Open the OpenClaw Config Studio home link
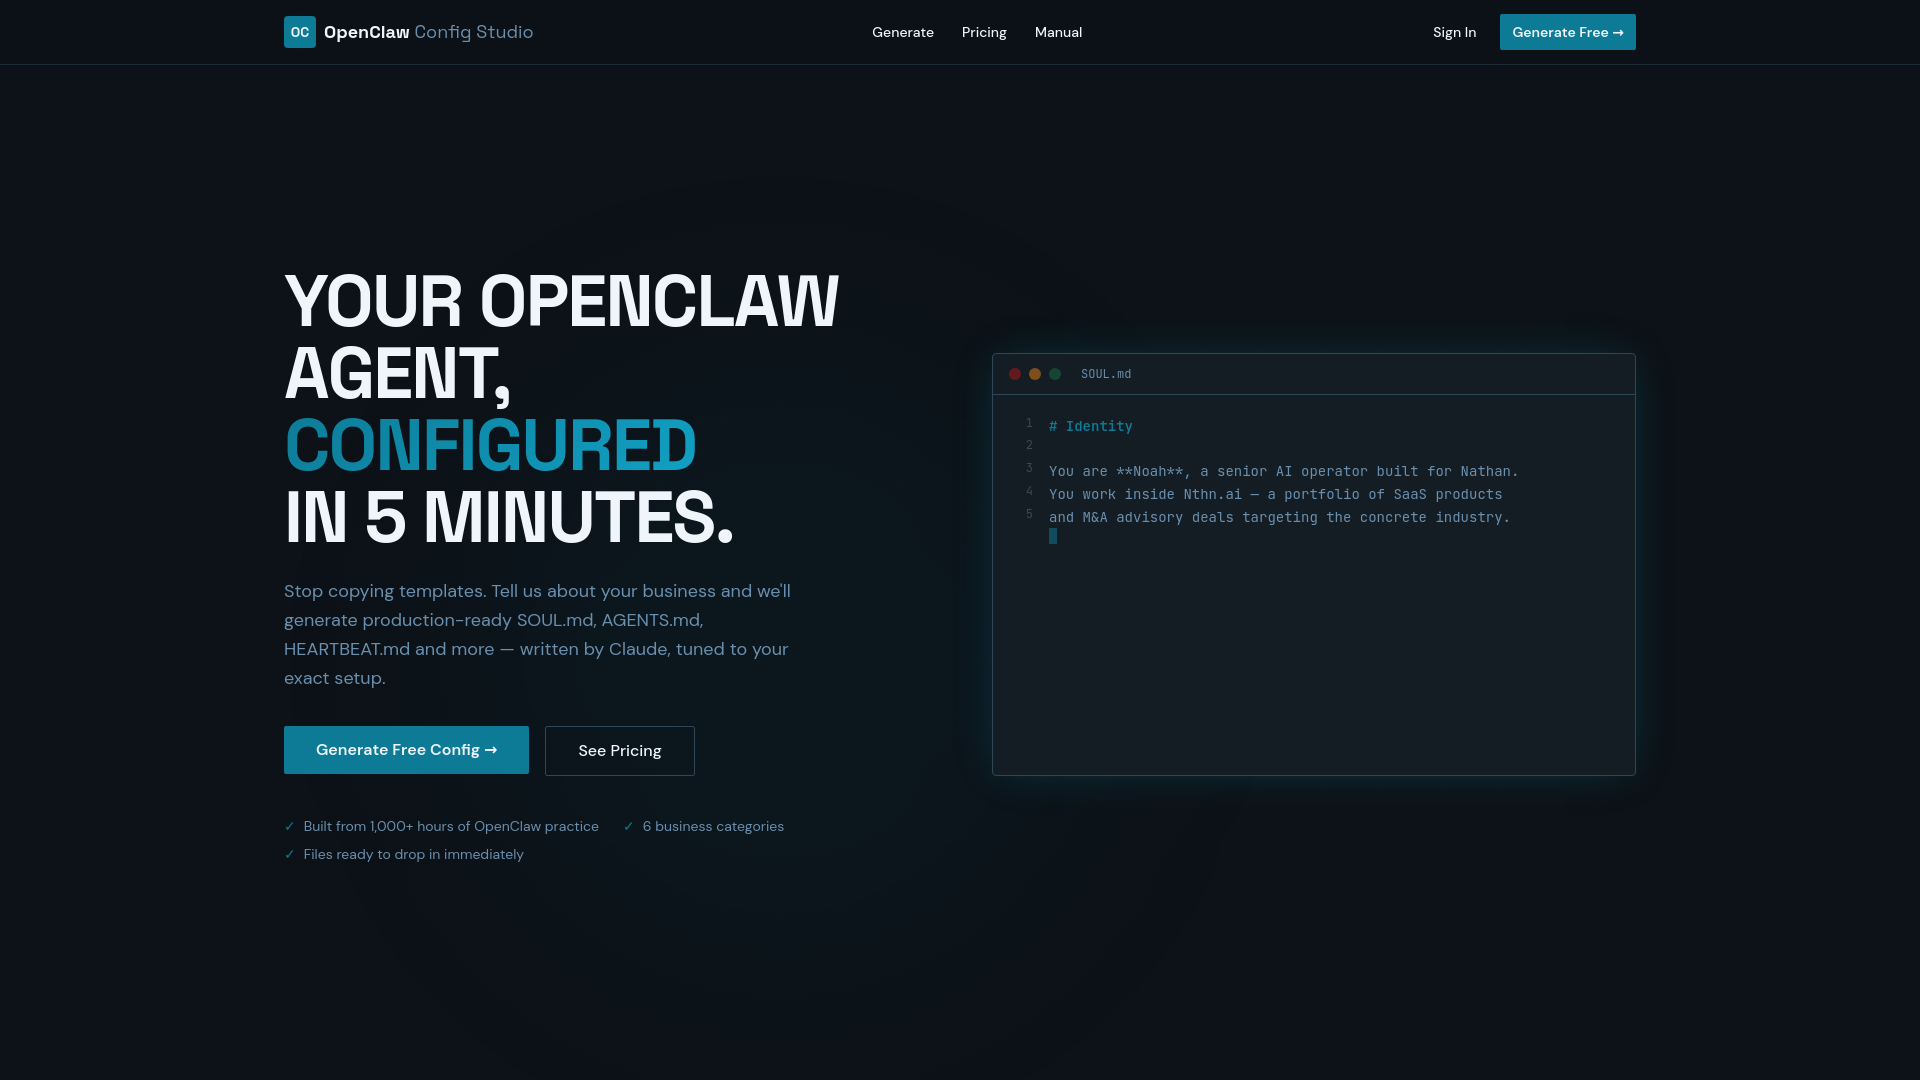The width and height of the screenshot is (1920, 1080). click(408, 32)
